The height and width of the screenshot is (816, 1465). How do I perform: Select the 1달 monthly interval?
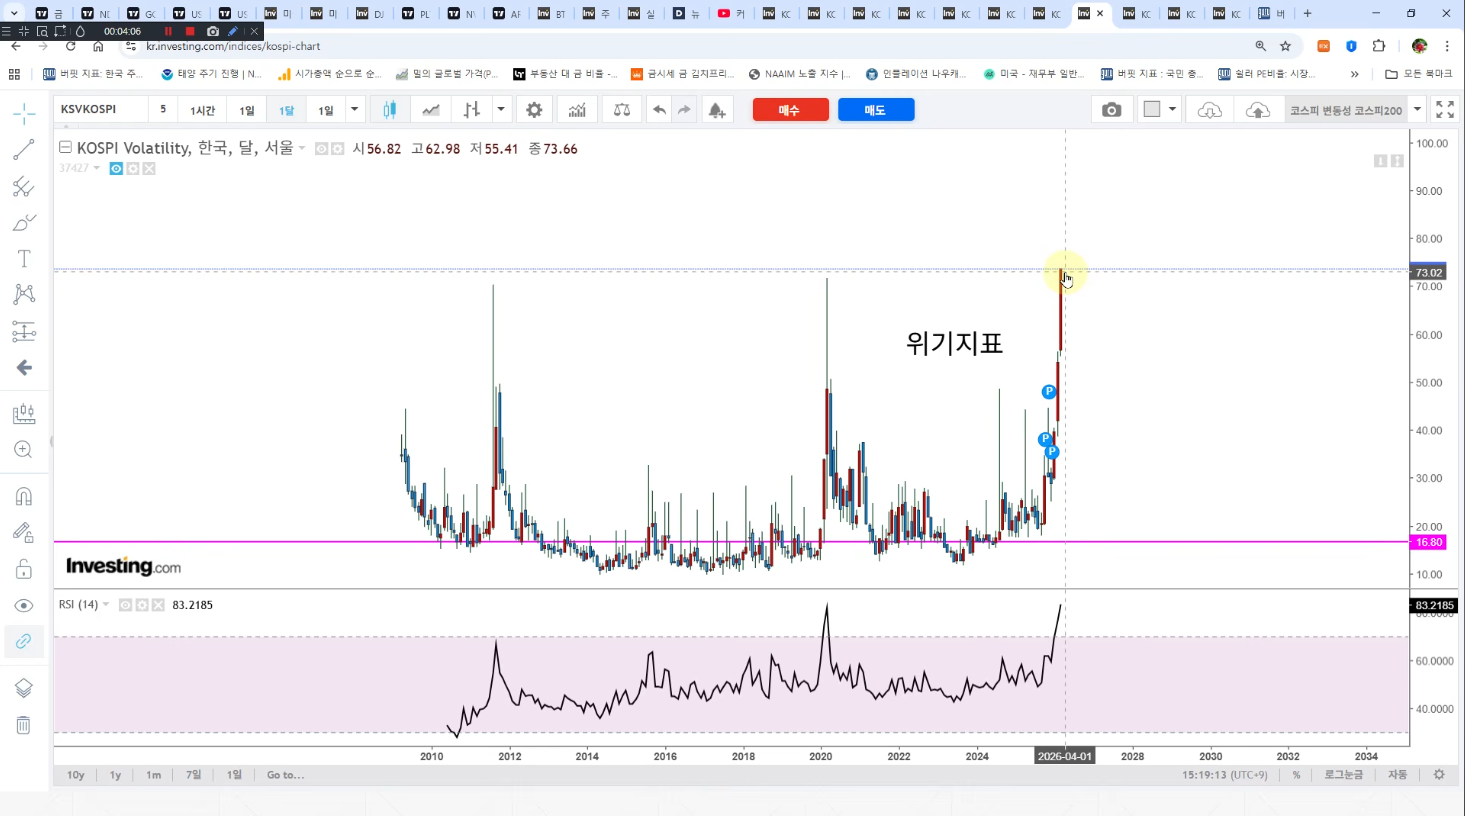287,110
